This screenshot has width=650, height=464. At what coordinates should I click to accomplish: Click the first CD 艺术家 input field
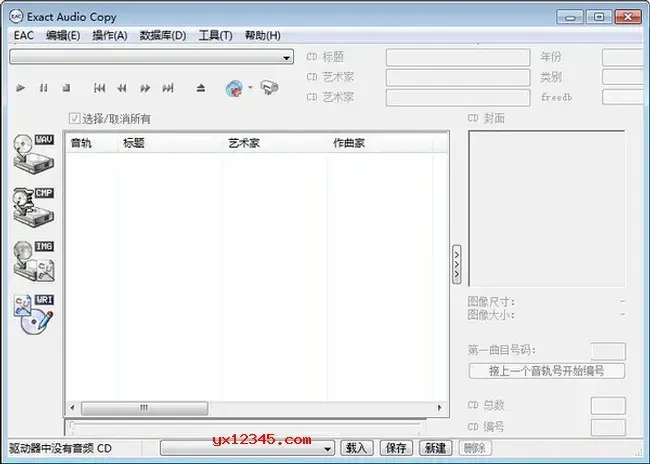click(x=458, y=78)
